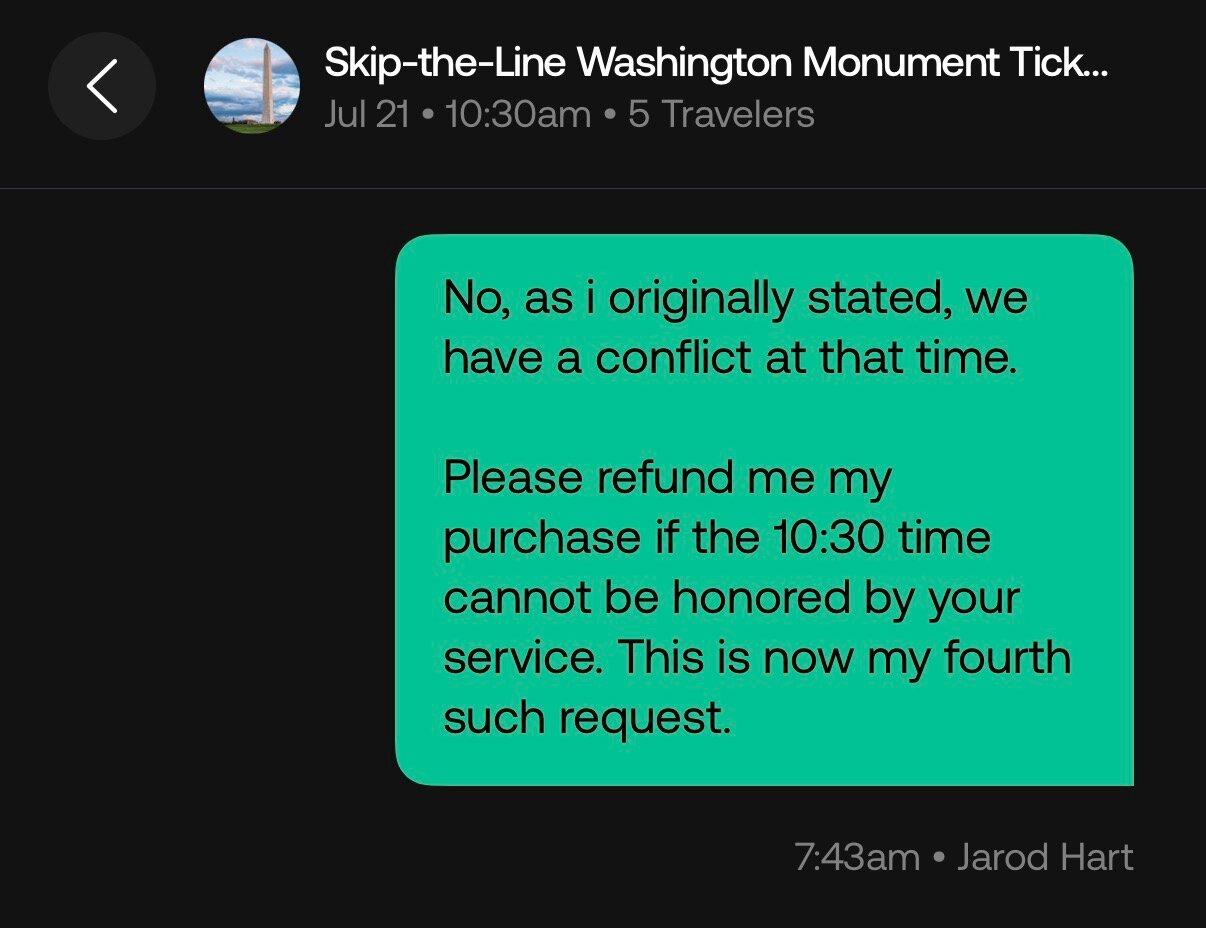Go back using the left chevron button
1206x928 pixels.
point(101,86)
